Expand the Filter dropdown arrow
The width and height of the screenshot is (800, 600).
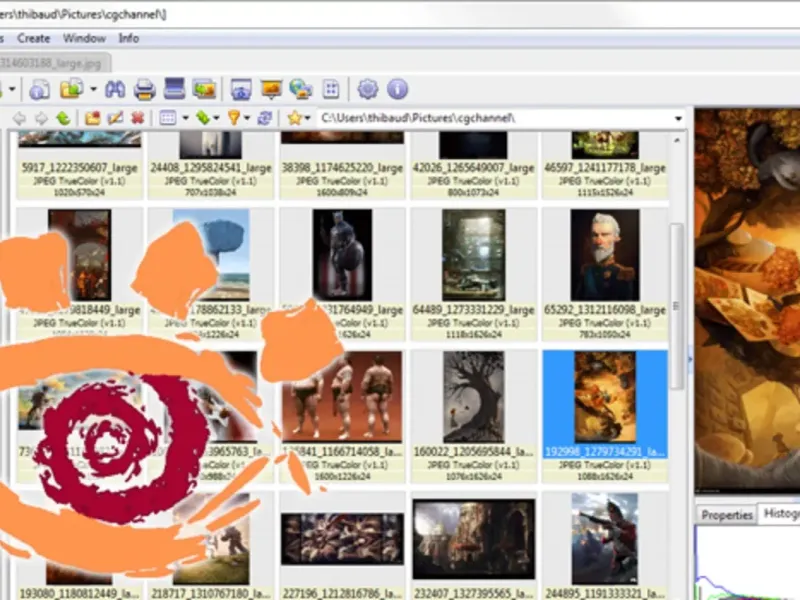click(247, 118)
